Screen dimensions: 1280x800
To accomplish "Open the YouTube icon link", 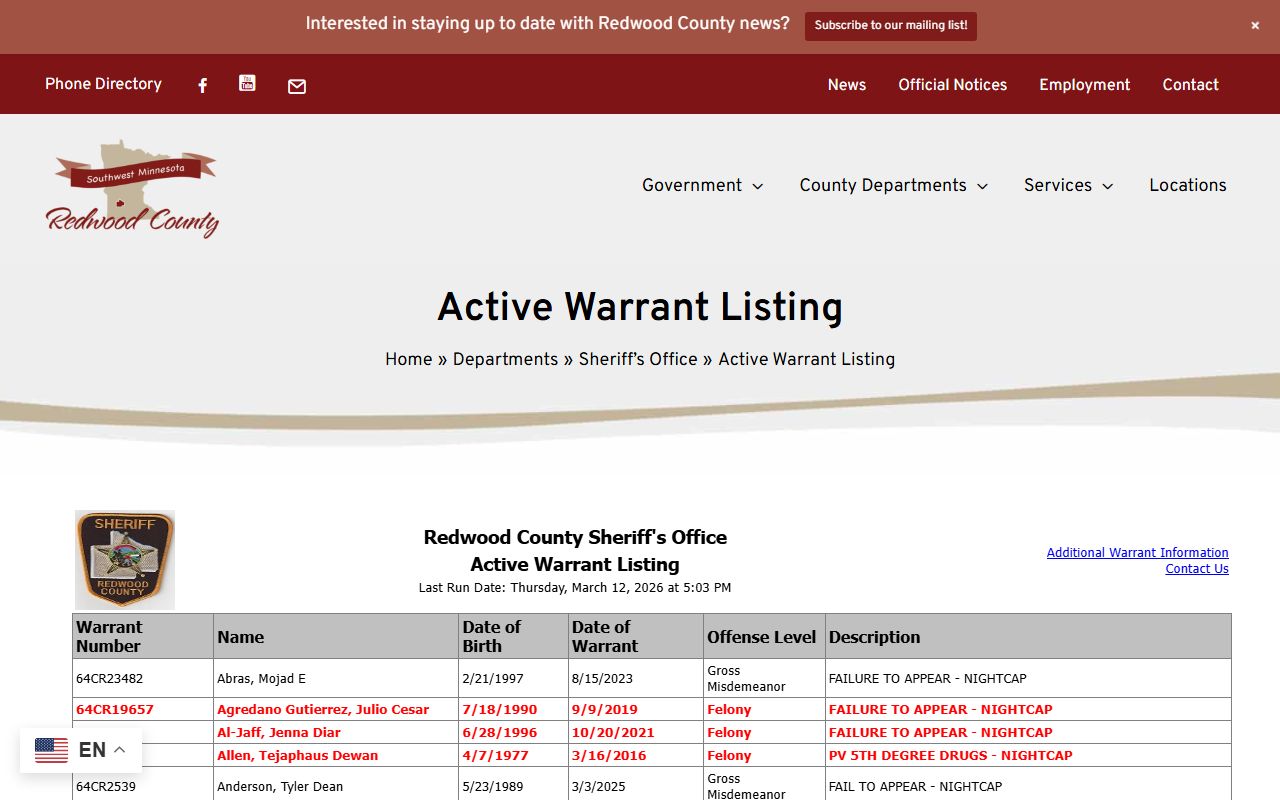I will (247, 83).
